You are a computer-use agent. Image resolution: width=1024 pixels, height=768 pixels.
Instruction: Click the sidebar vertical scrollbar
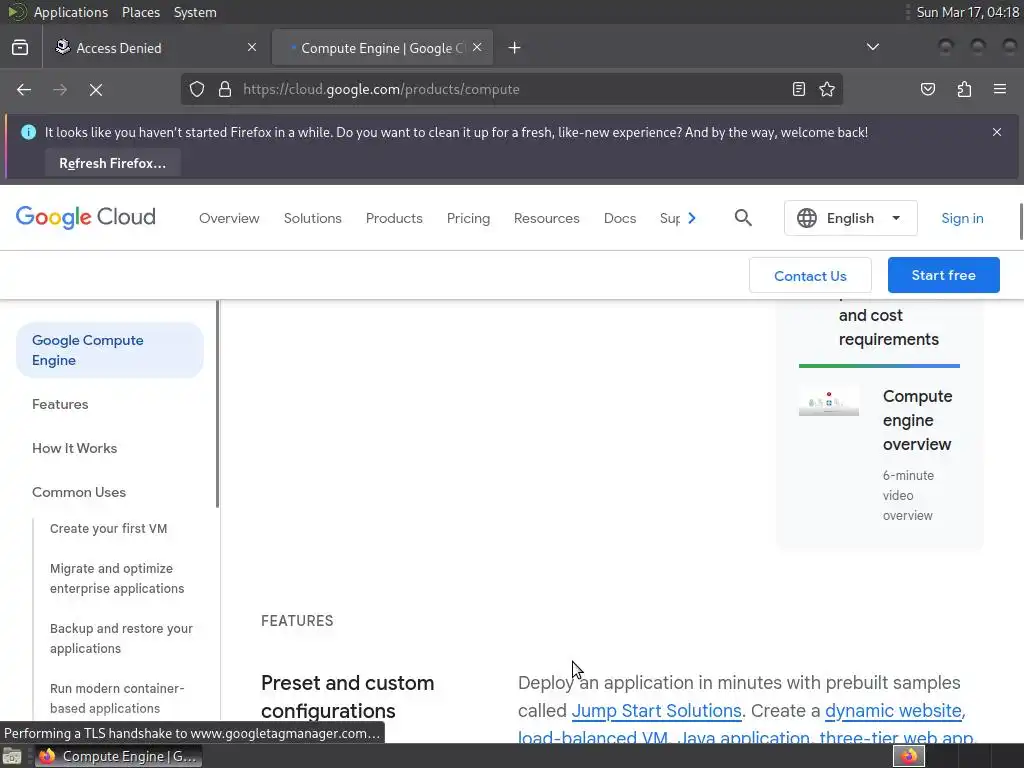217,404
